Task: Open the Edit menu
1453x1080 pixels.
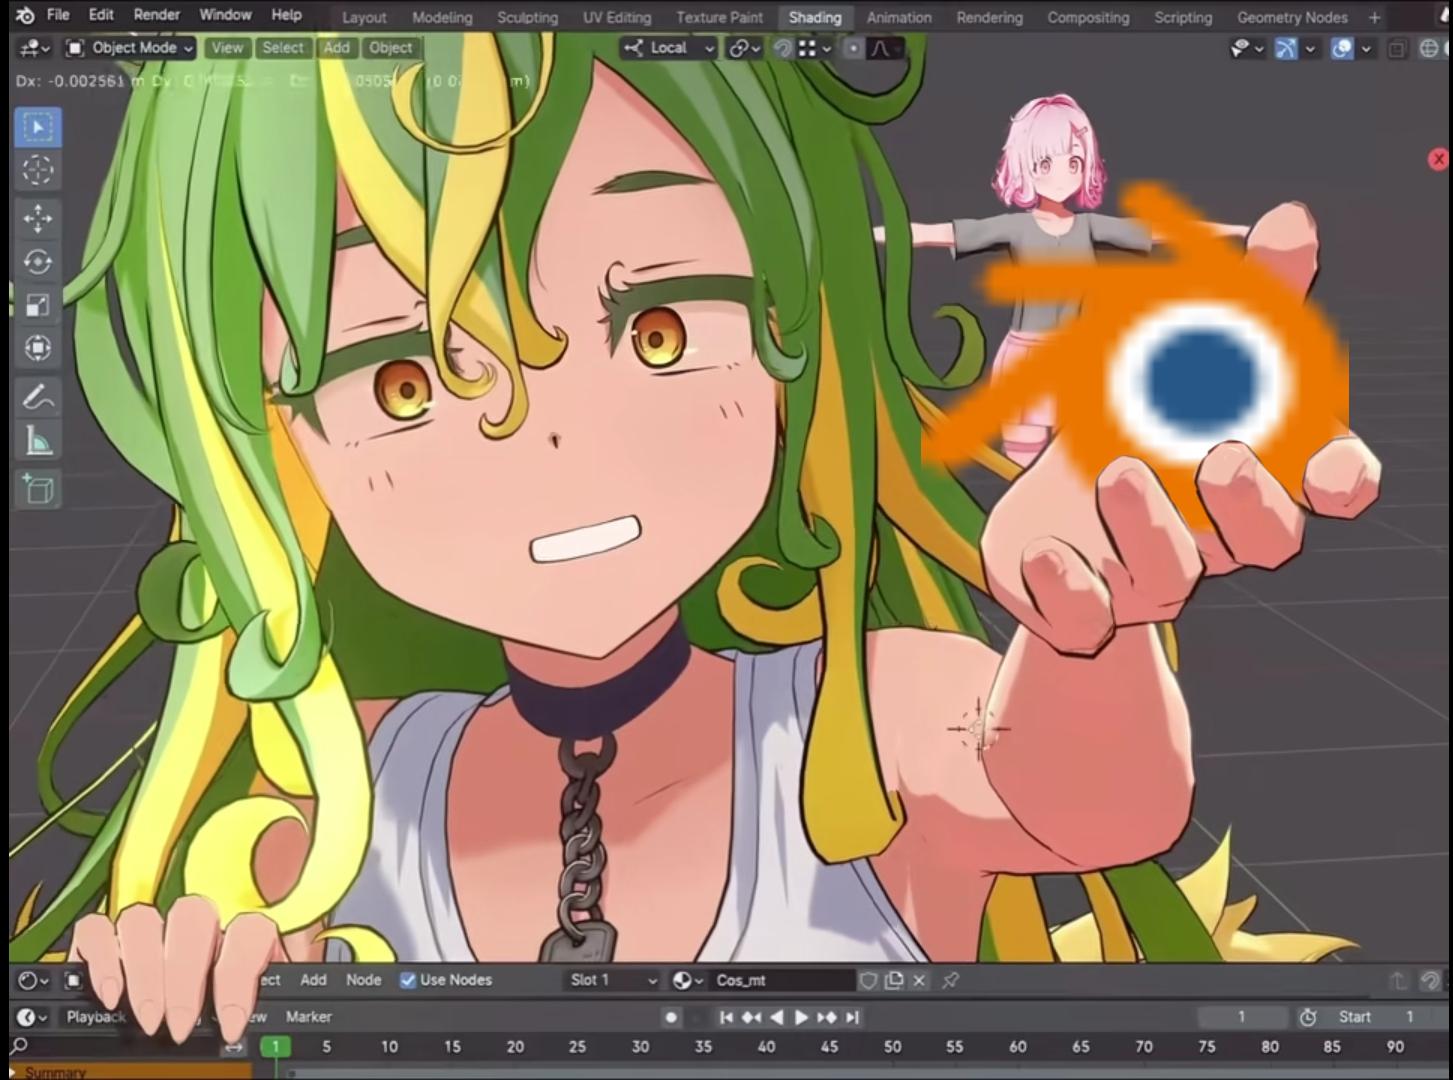Action: 101,15
